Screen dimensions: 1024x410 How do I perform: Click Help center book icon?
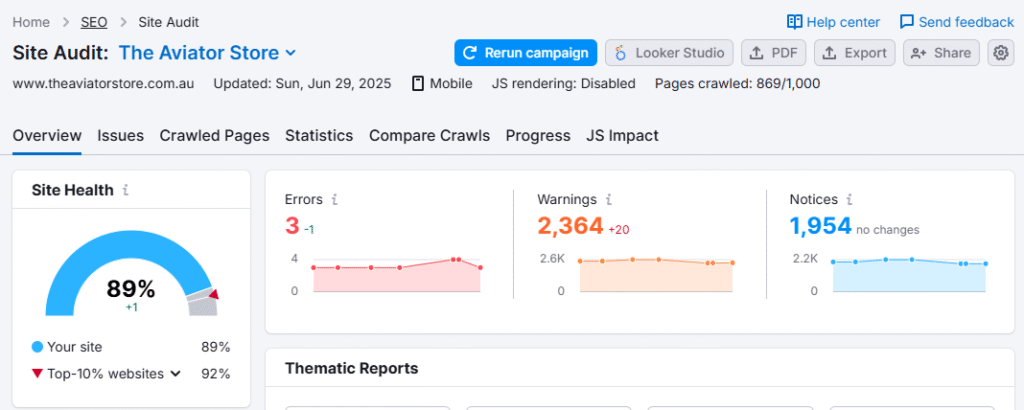(x=794, y=22)
